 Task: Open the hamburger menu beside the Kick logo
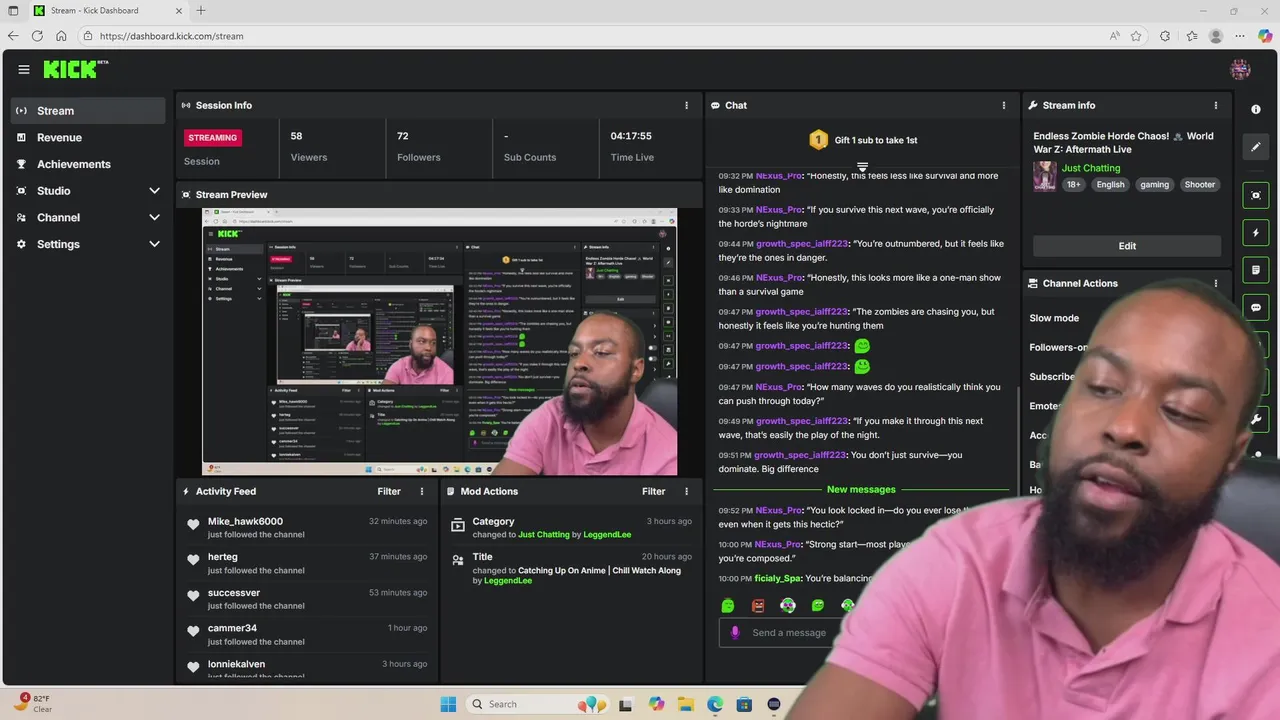pyautogui.click(x=23, y=69)
